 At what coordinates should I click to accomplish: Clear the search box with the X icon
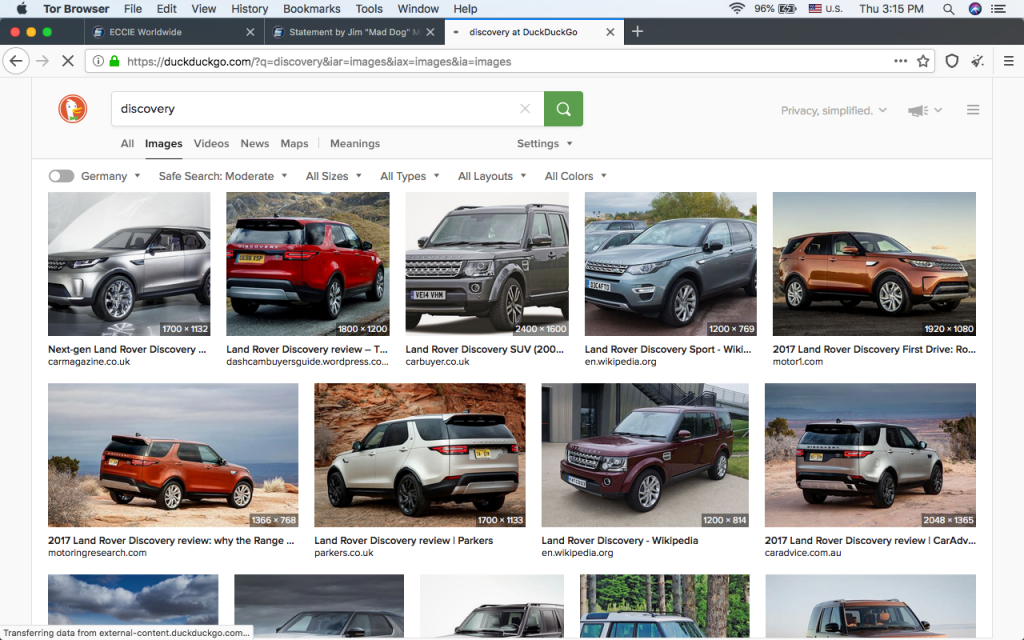pyautogui.click(x=525, y=109)
